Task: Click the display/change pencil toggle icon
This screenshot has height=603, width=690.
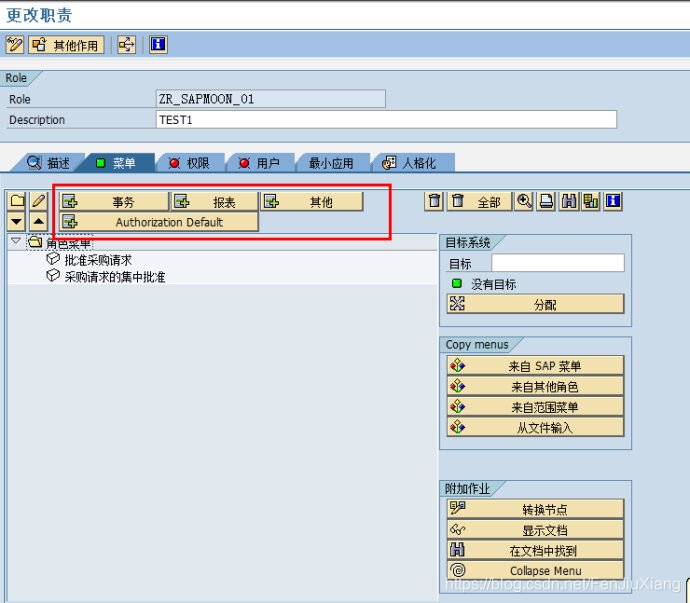Action: tap(15, 44)
